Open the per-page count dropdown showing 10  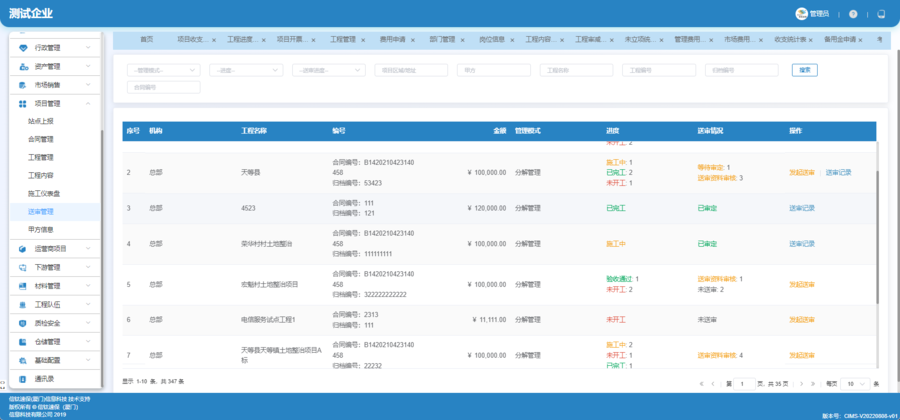point(855,384)
